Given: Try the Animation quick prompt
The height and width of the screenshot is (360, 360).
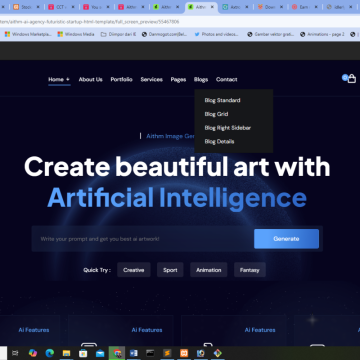Looking at the screenshot, I should click(x=209, y=270).
